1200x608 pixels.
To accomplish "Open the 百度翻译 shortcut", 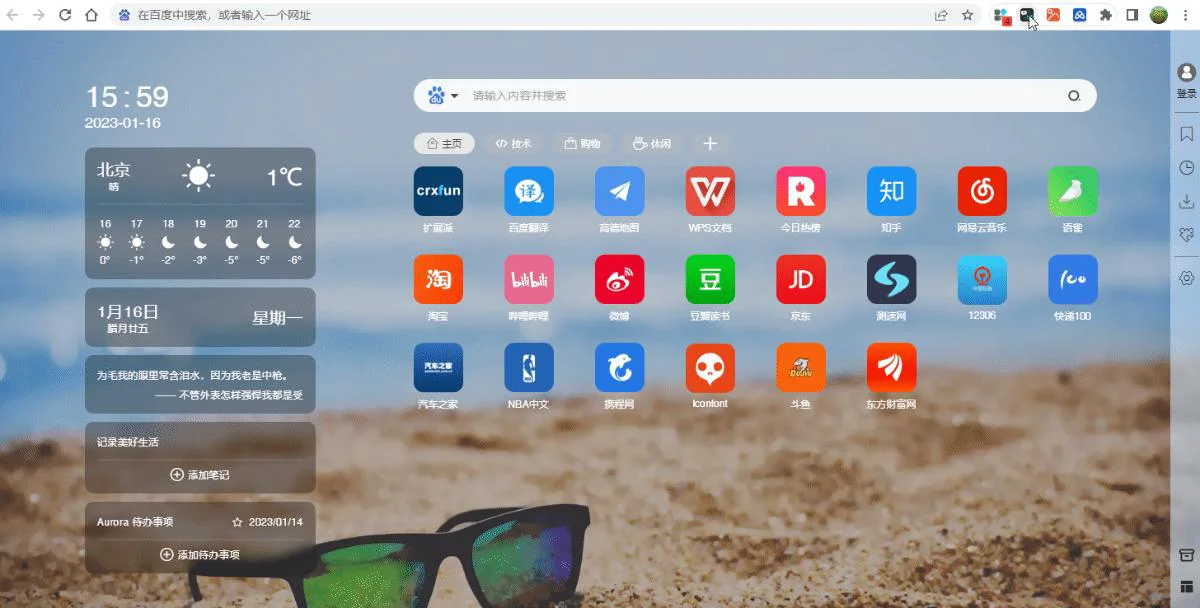I will (x=529, y=191).
